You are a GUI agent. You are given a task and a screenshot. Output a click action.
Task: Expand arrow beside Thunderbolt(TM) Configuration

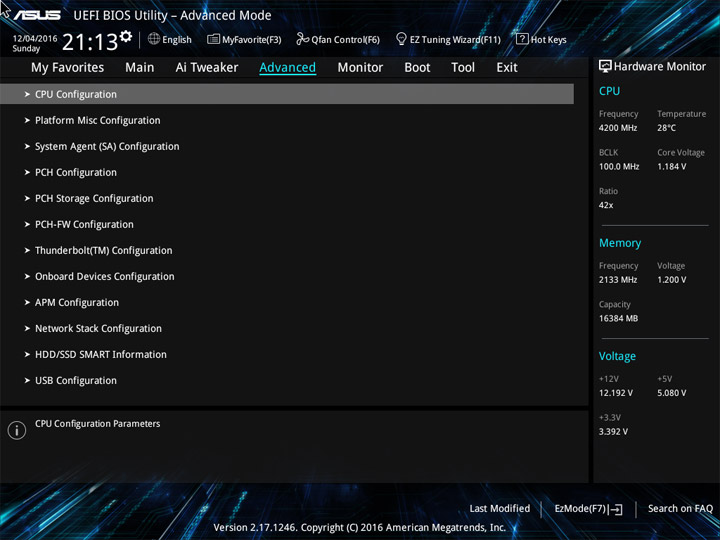tap(27, 250)
